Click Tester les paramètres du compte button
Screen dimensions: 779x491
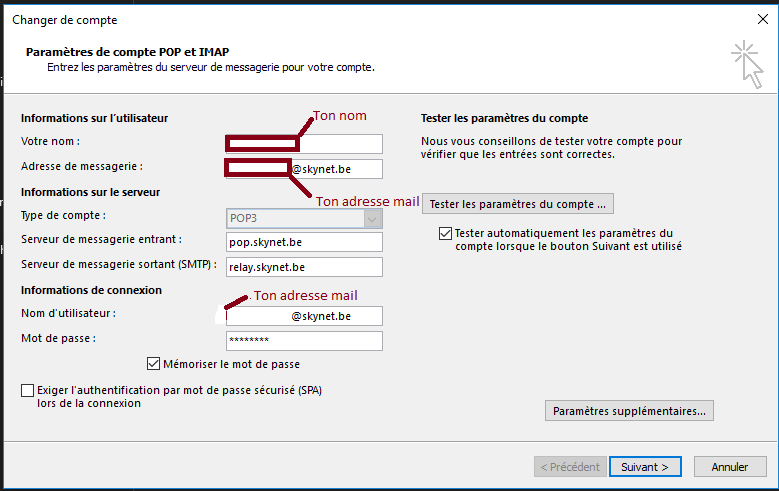tap(518, 204)
